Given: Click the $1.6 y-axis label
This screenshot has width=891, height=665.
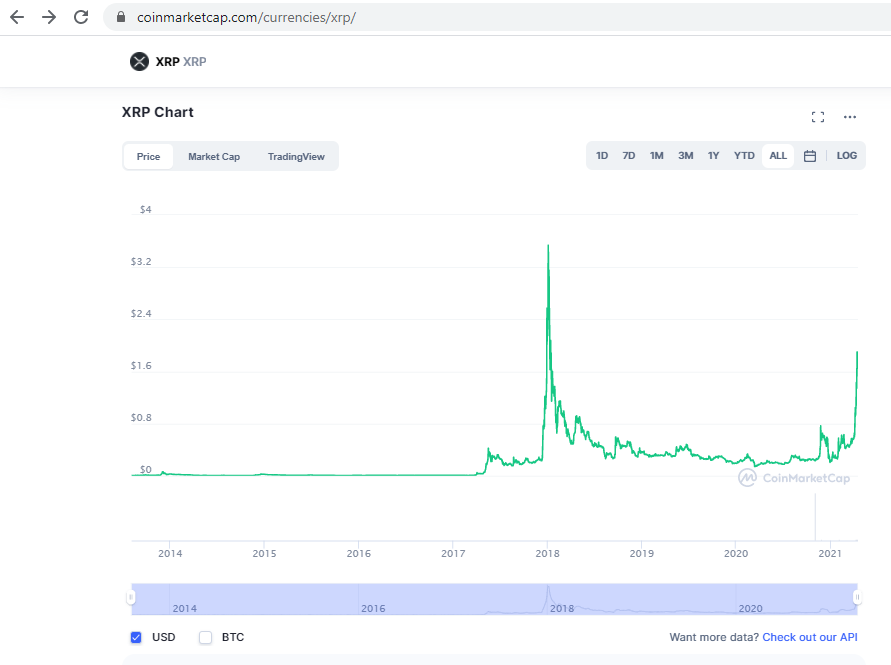Looking at the screenshot, I should [141, 365].
